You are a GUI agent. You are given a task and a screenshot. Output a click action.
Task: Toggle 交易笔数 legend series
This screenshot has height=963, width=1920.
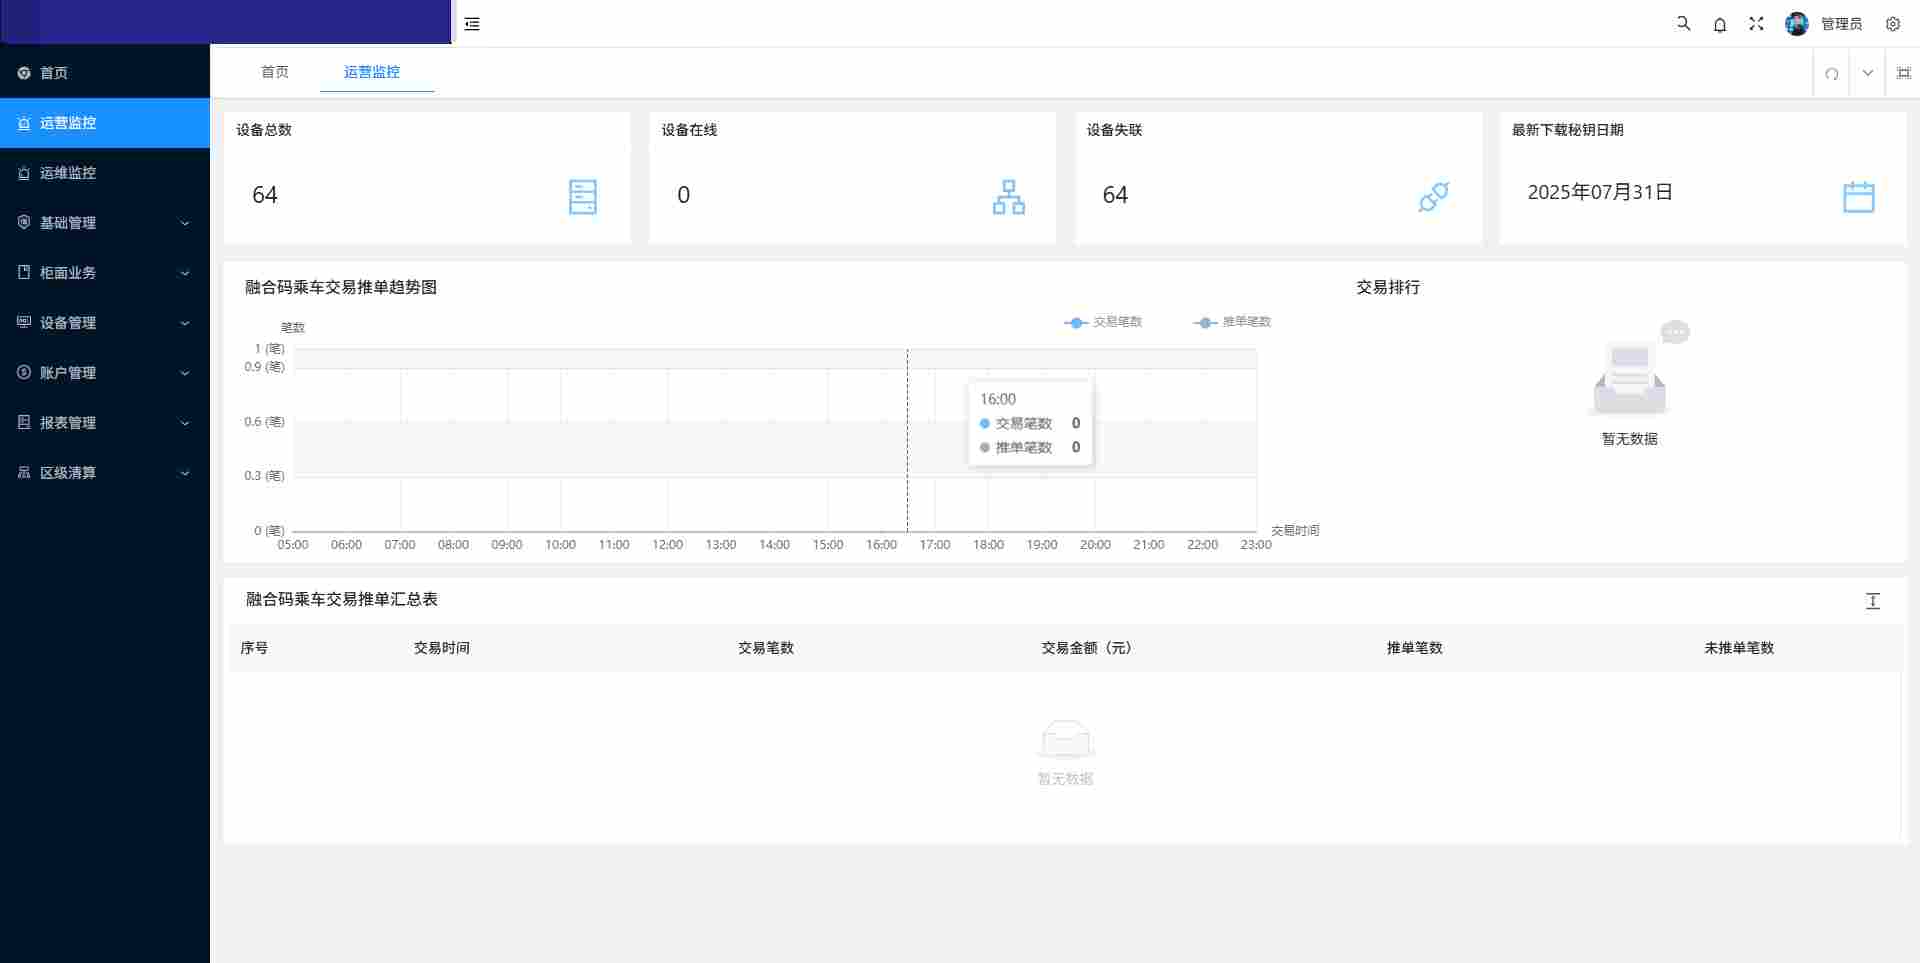tap(1103, 322)
